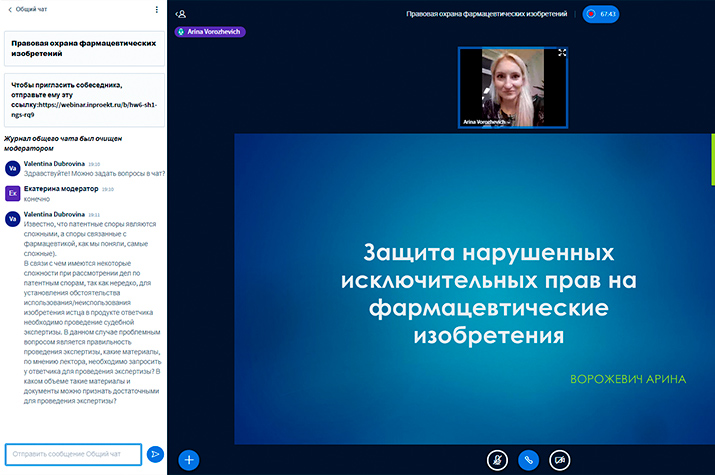Make Arina's webcam fullscreen
The width and height of the screenshot is (715, 475).
coord(562,53)
